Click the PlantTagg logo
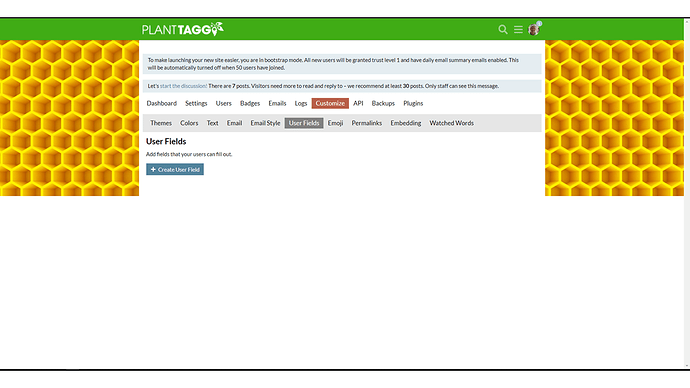This screenshot has width=690, height=388. 183,29
